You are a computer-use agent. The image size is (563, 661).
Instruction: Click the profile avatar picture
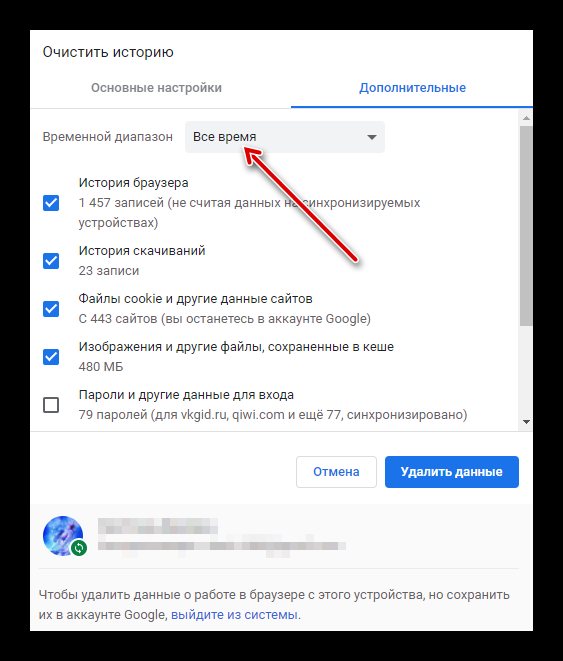pyautogui.click(x=63, y=536)
